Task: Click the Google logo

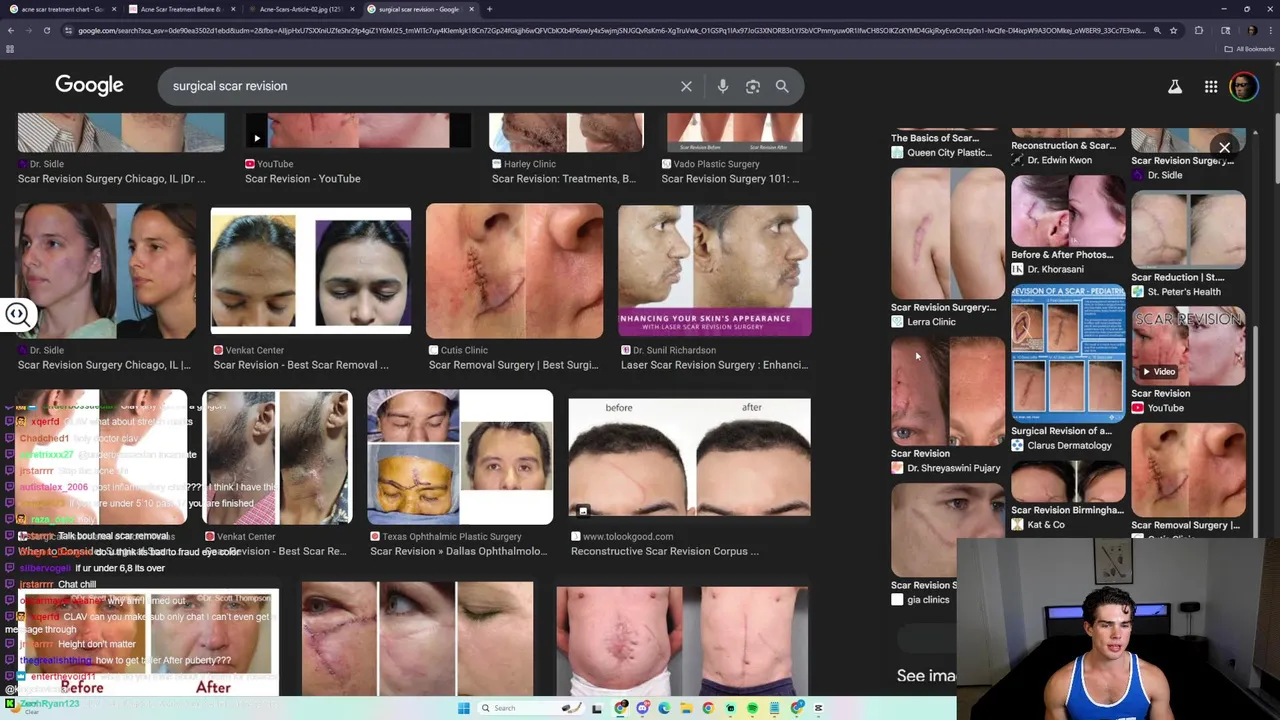Action: click(x=89, y=86)
